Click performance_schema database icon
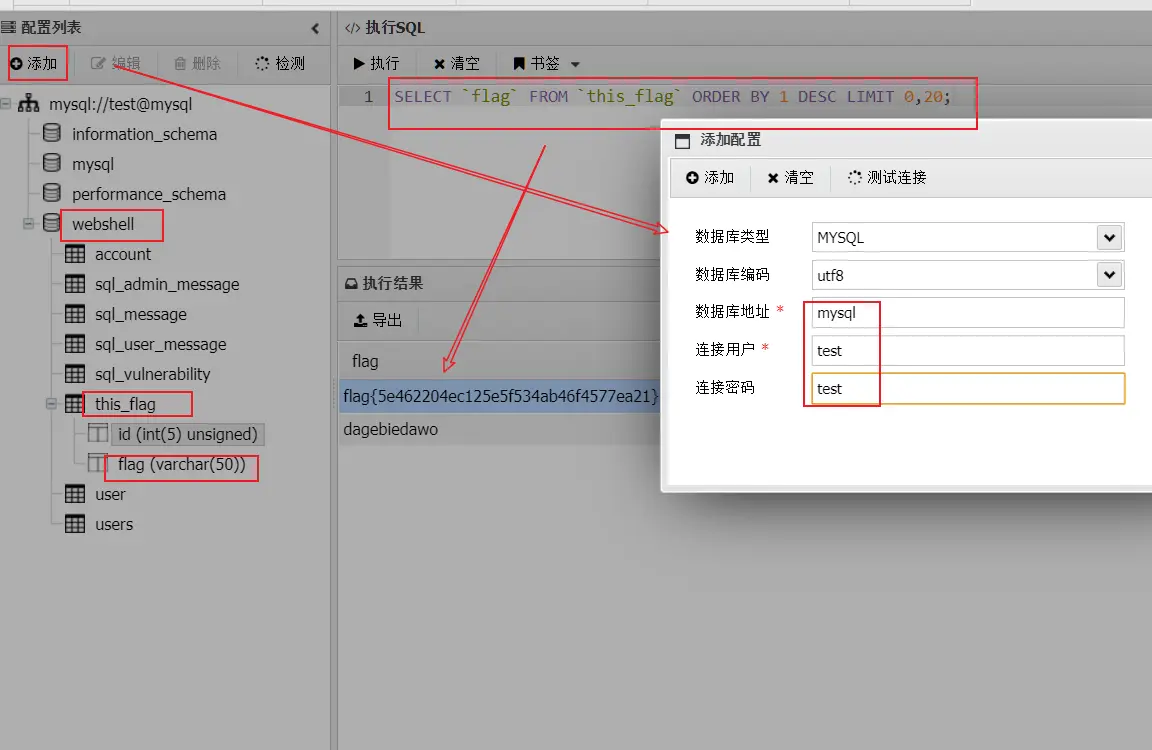The width and height of the screenshot is (1152, 750). (51, 193)
